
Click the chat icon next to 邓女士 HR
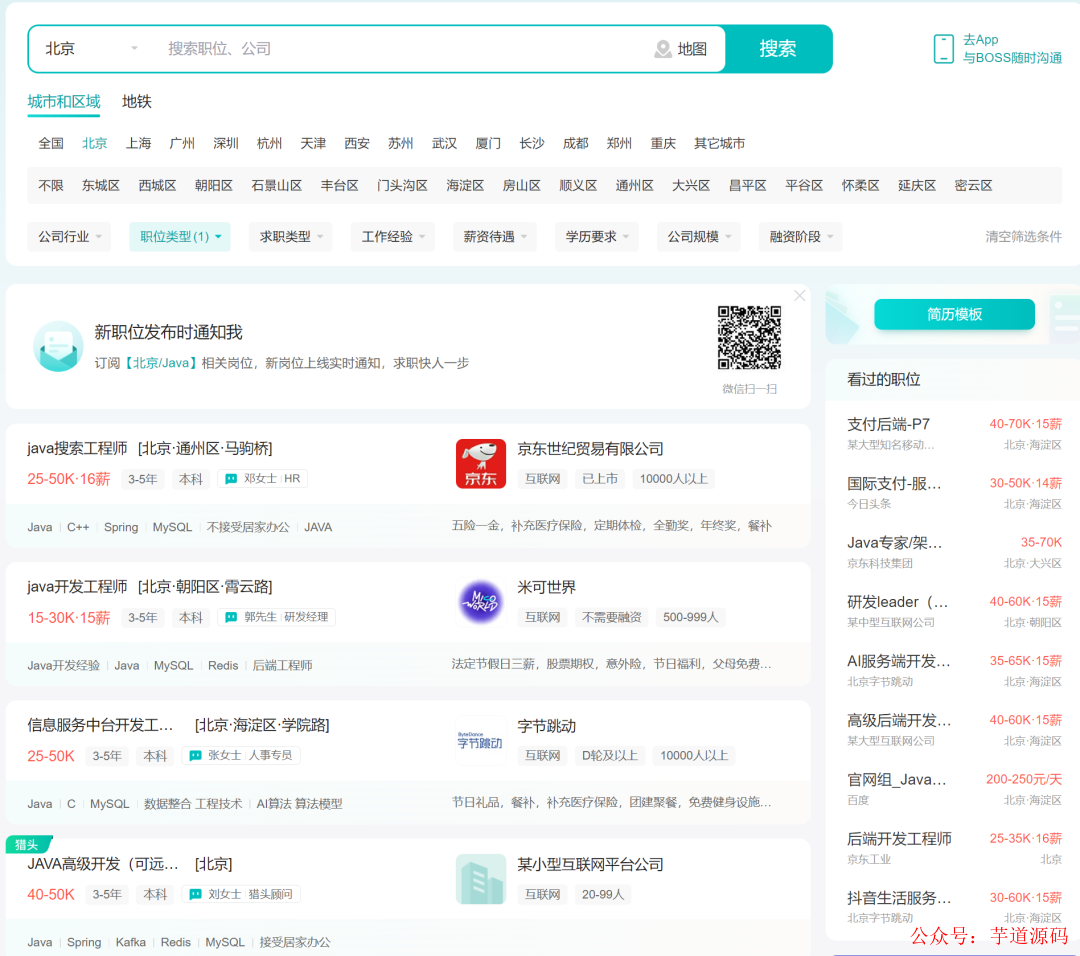point(231,479)
